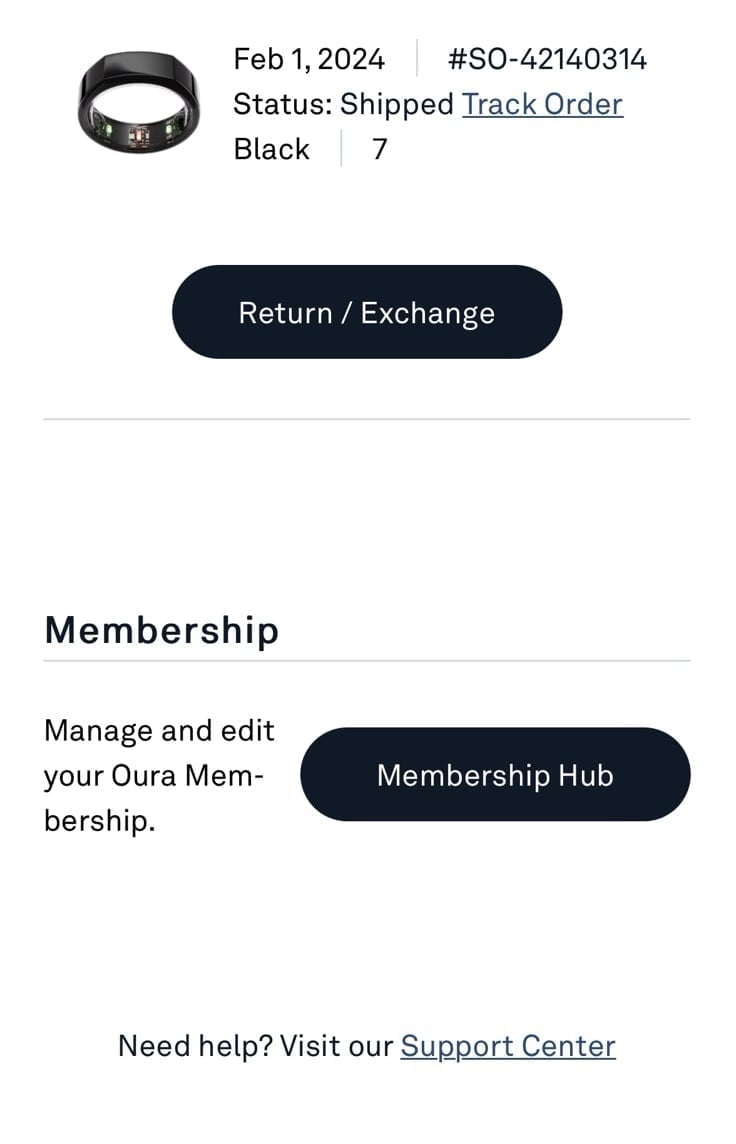The height and width of the screenshot is (1144, 736).
Task: Click the ring size 7 value
Action: pos(379,150)
